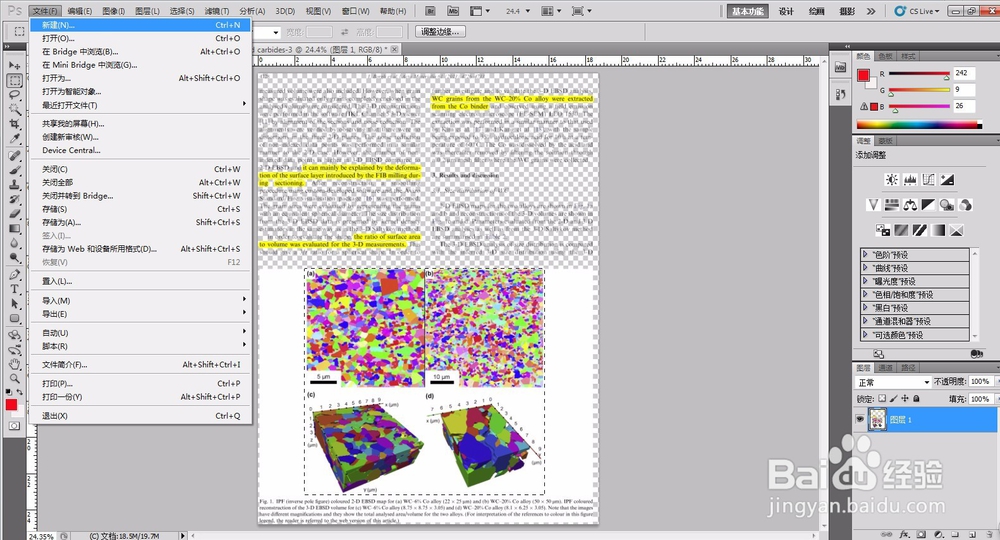The height and width of the screenshot is (540, 1000).
Task: Expand the "通道混和器"预设 presets
Action: coord(865,321)
